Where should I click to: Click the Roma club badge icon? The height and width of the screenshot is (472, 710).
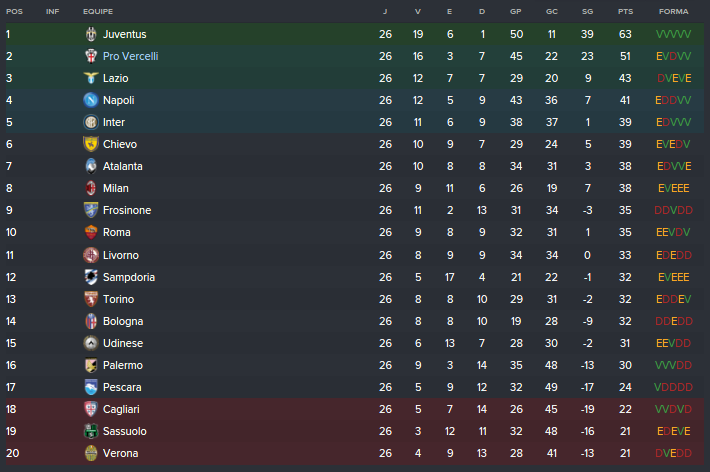tap(91, 232)
